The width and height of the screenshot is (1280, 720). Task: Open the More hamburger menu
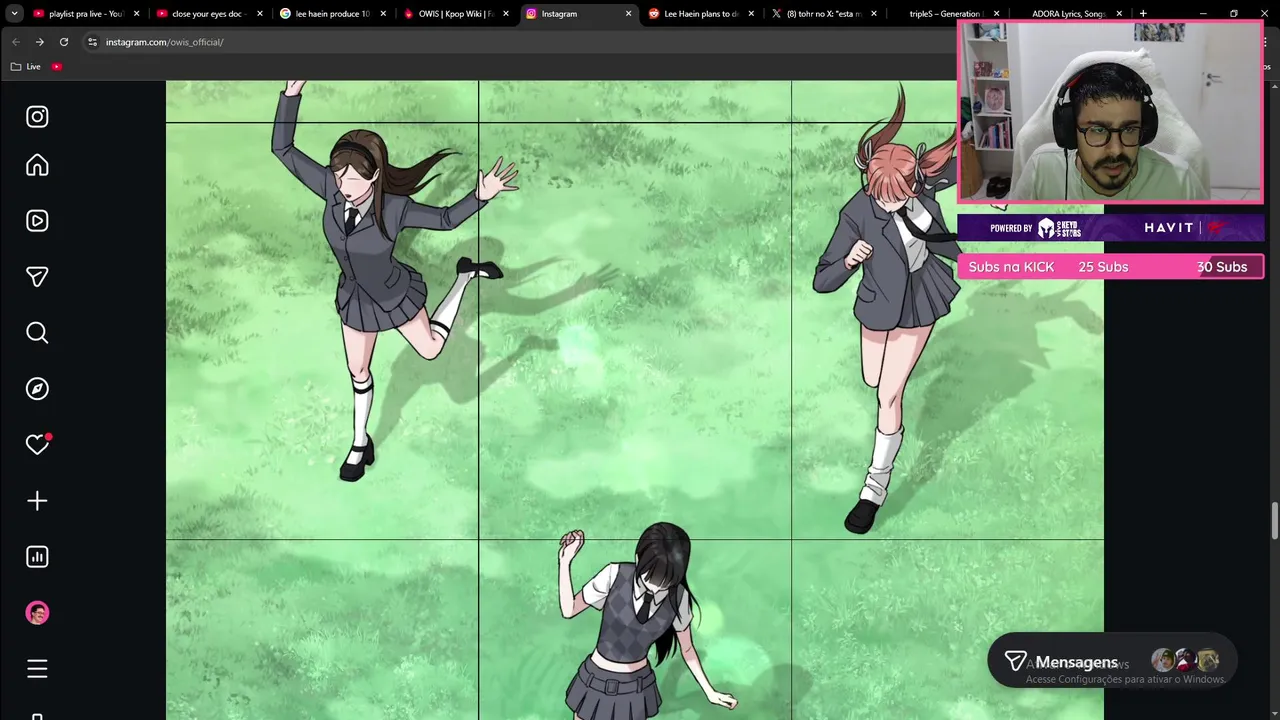point(37,669)
